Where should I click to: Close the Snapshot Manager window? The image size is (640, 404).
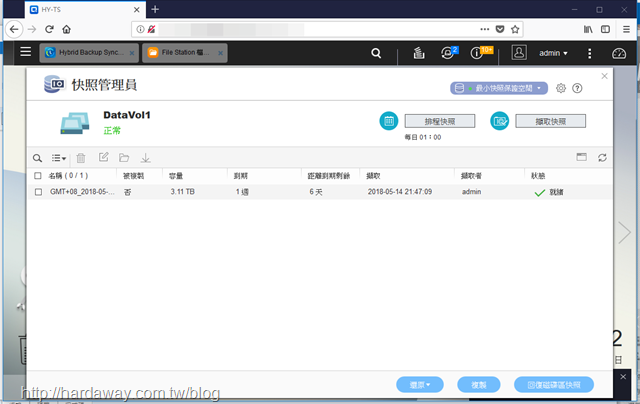(604, 76)
